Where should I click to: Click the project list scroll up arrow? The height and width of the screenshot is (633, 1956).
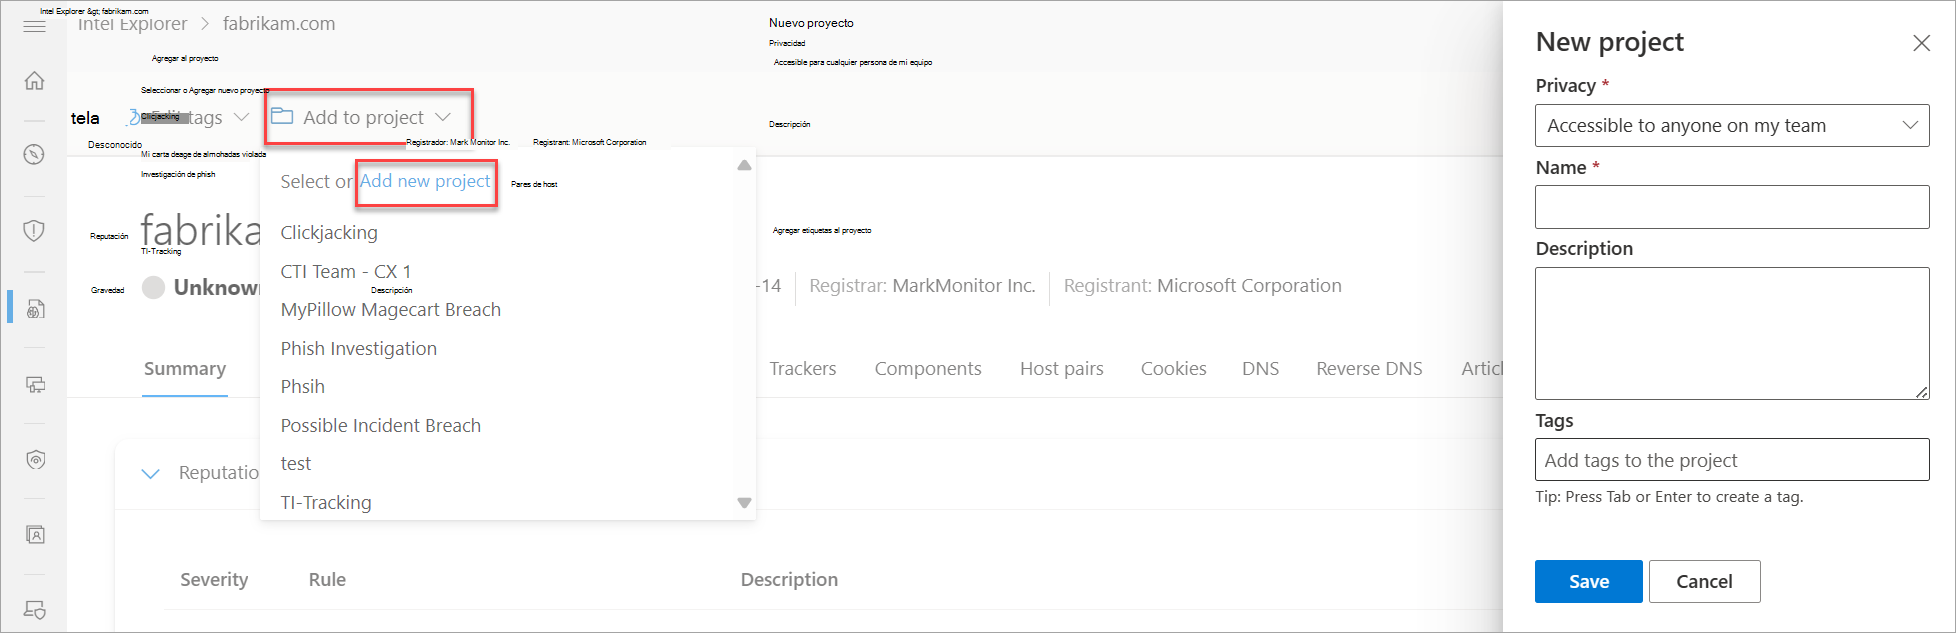(x=744, y=165)
